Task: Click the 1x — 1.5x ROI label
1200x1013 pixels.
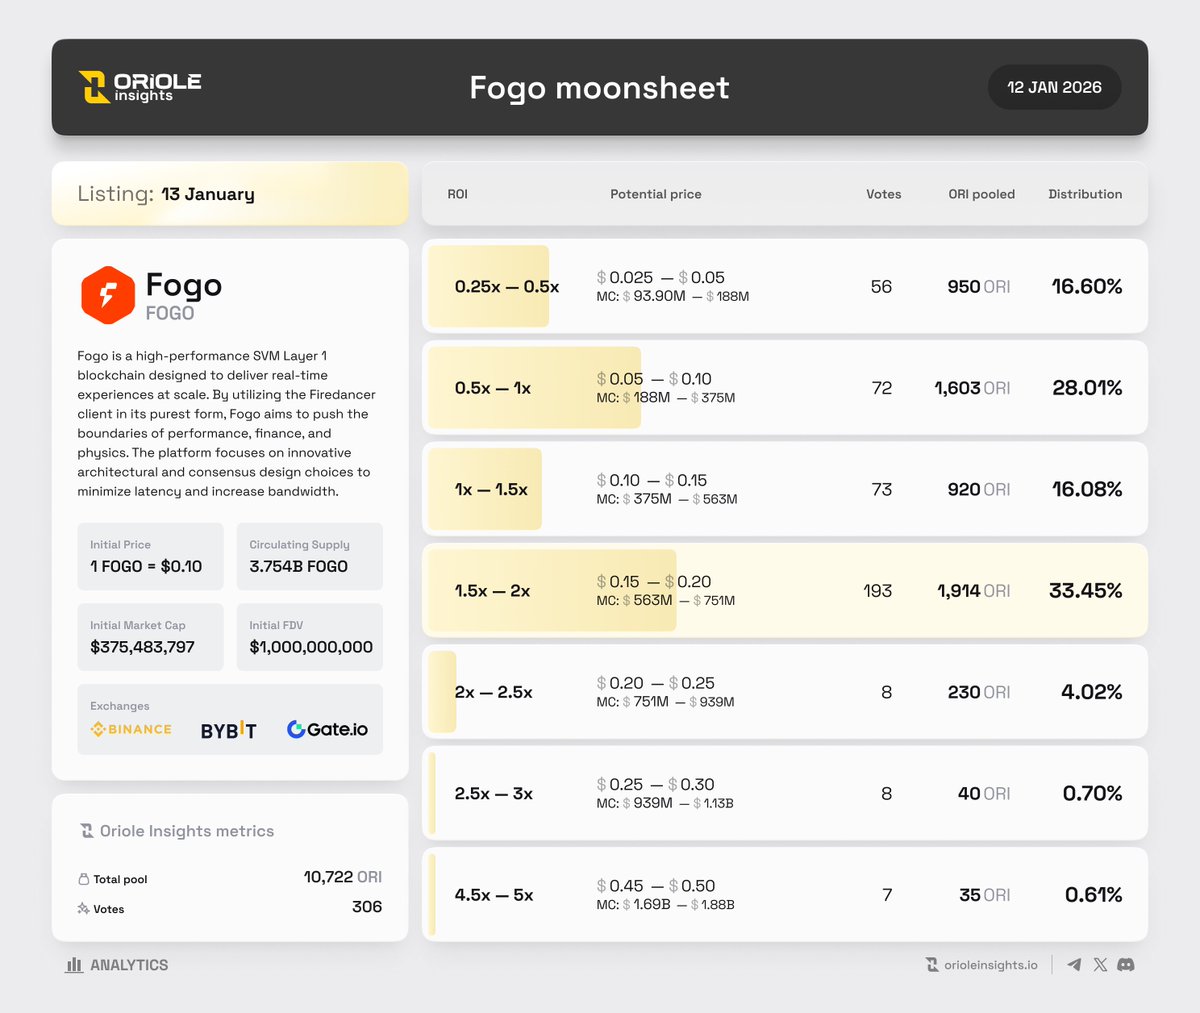Action: coord(491,489)
